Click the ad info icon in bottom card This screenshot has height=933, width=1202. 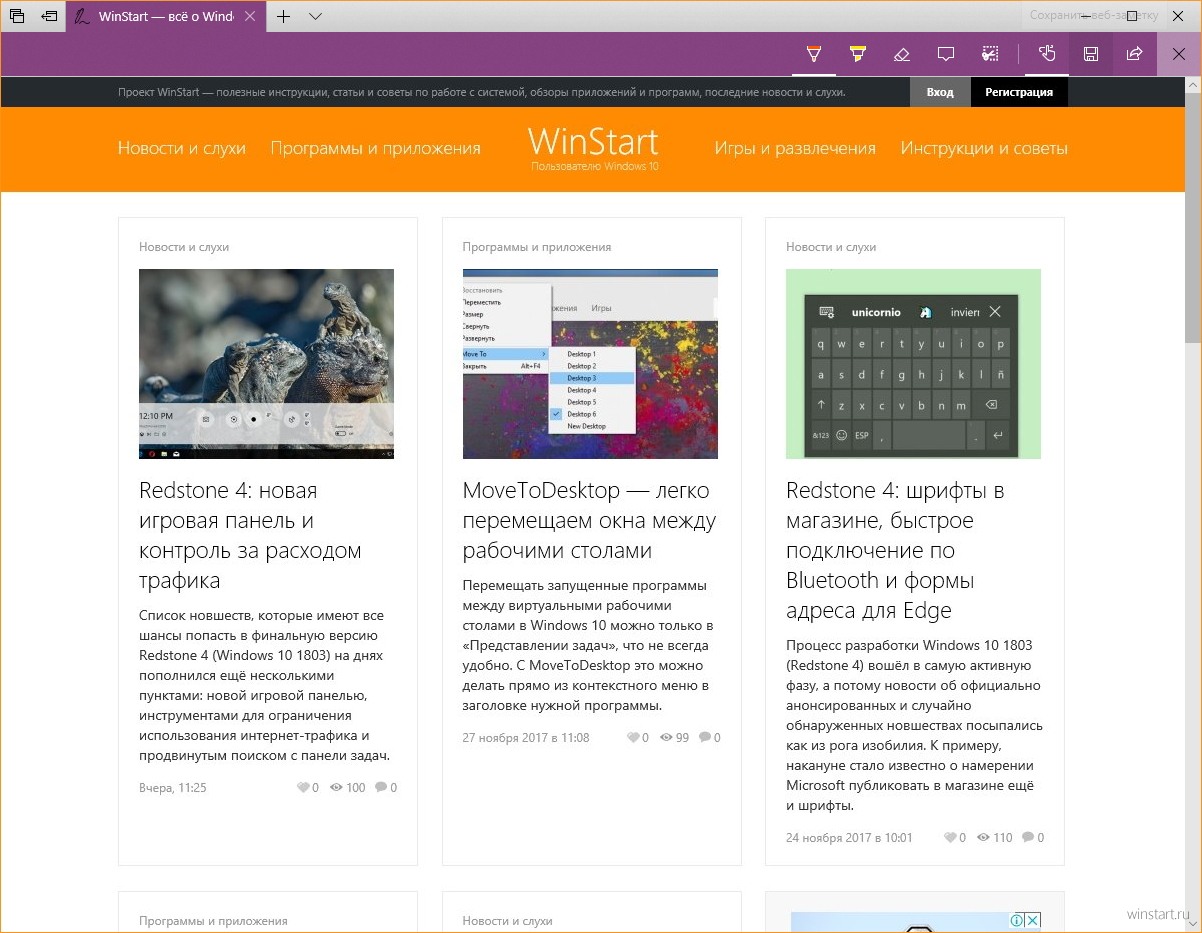coord(1017,920)
